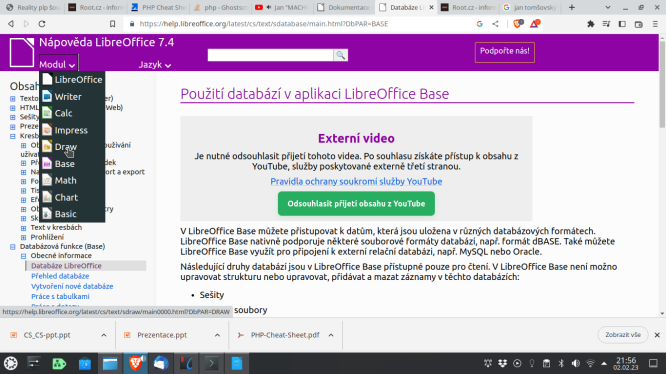The width and height of the screenshot is (666, 374).
Task: Click the share page icon
Action: (x=495, y=24)
